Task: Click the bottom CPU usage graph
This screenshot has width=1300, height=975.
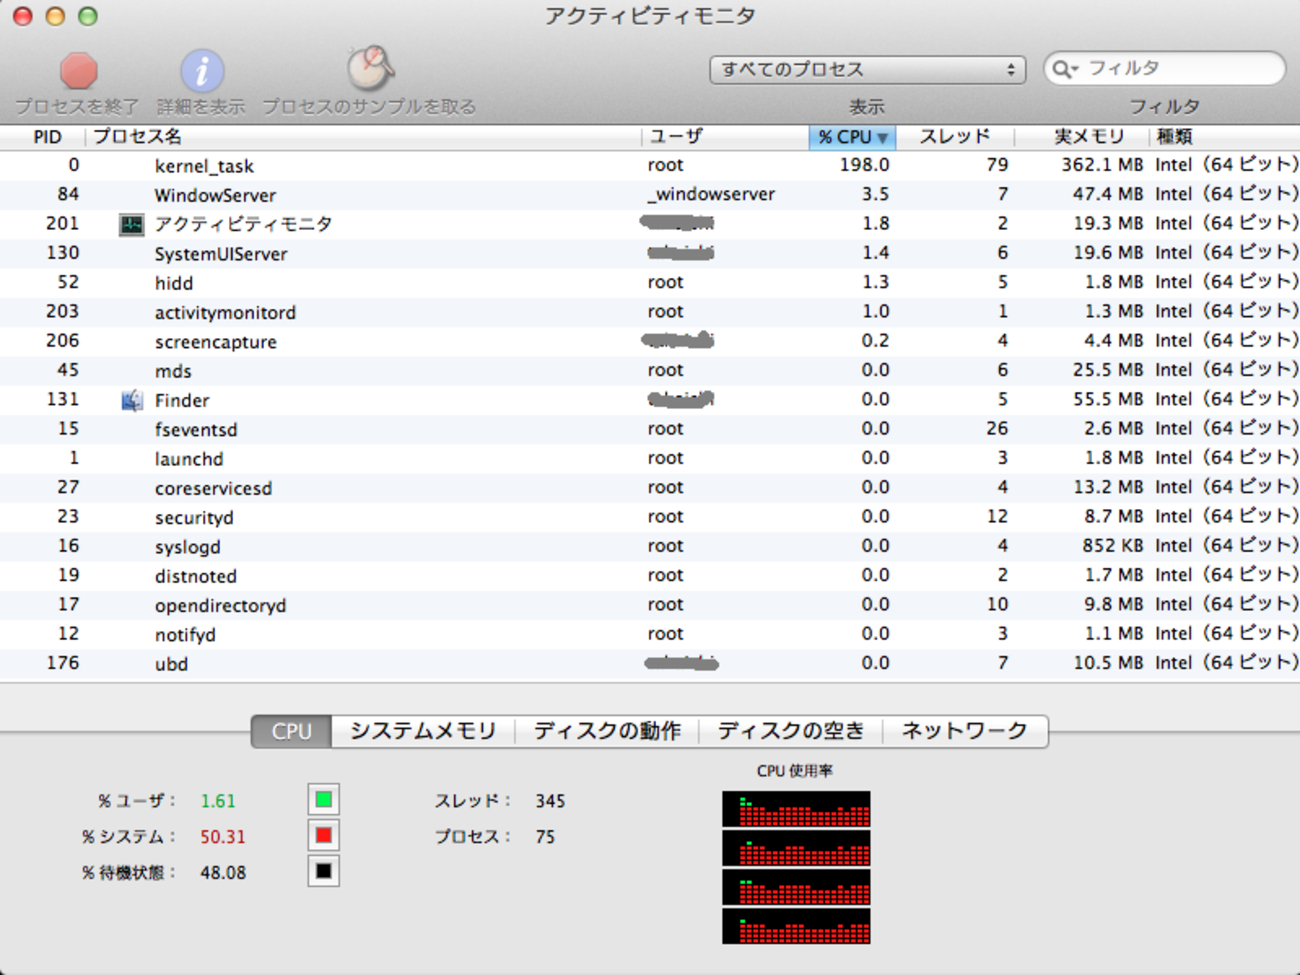Action: tap(796, 926)
